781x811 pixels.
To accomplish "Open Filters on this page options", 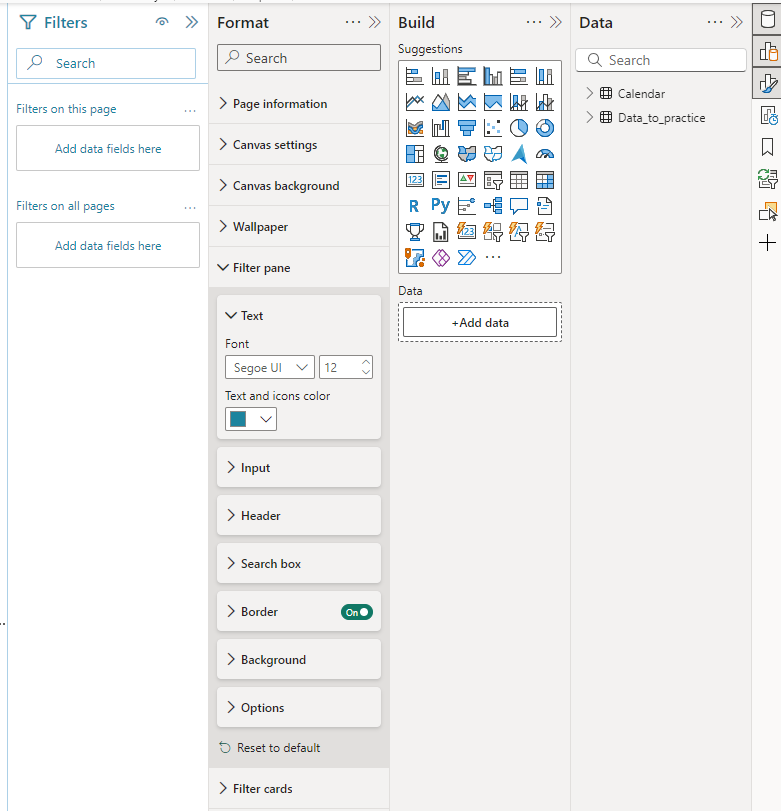I will 190,111.
